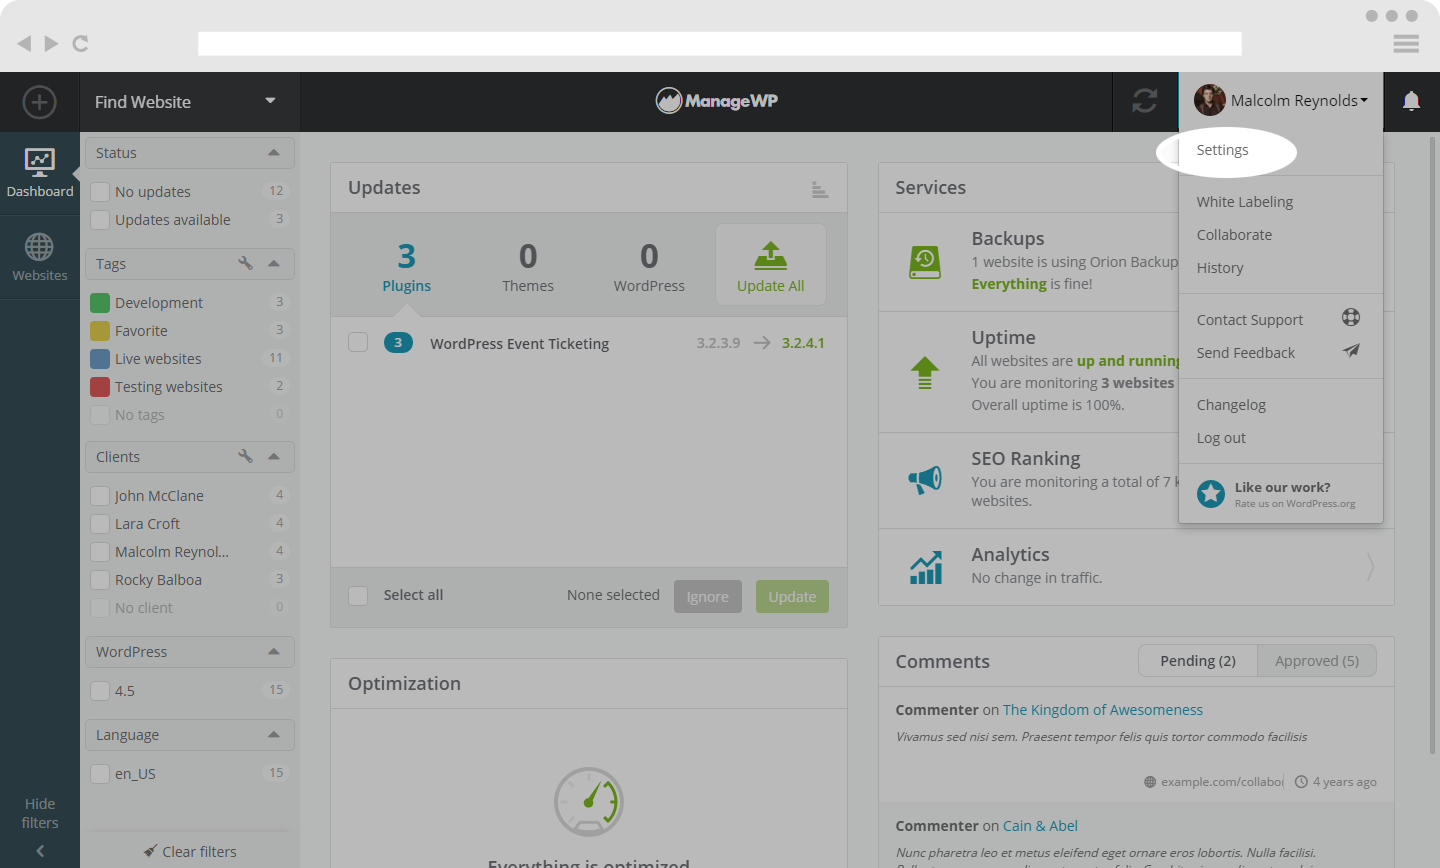Click the hide filters left arrow
Screen dimensions: 1440x868
(x=40, y=851)
